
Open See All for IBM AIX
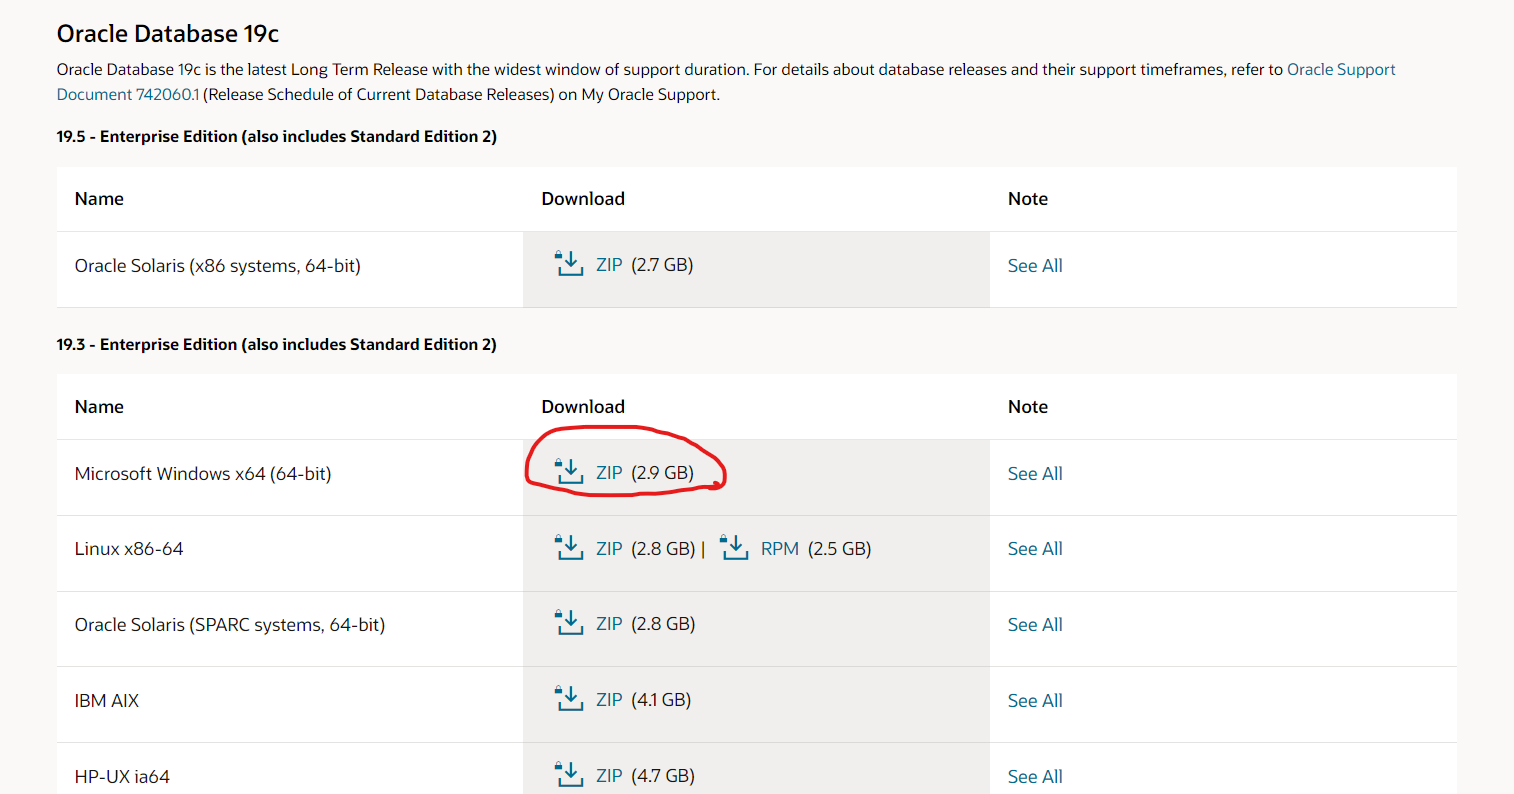click(1035, 701)
